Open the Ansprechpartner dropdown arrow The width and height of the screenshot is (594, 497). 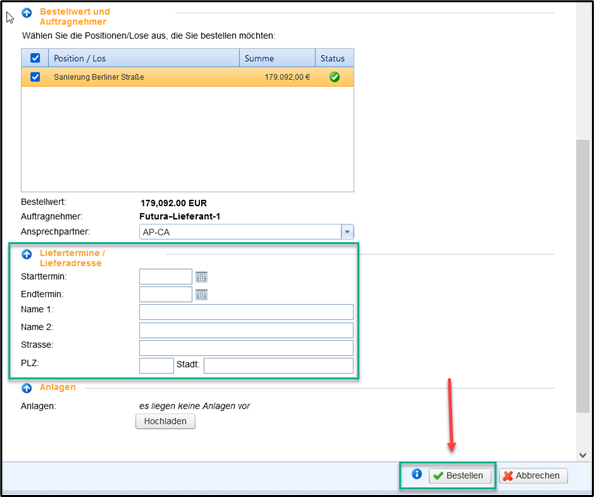[347, 232]
